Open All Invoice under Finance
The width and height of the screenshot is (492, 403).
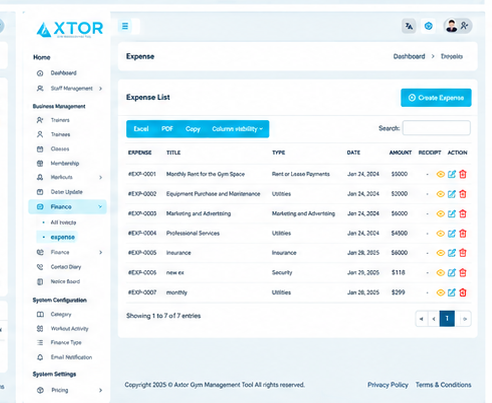coord(63,222)
